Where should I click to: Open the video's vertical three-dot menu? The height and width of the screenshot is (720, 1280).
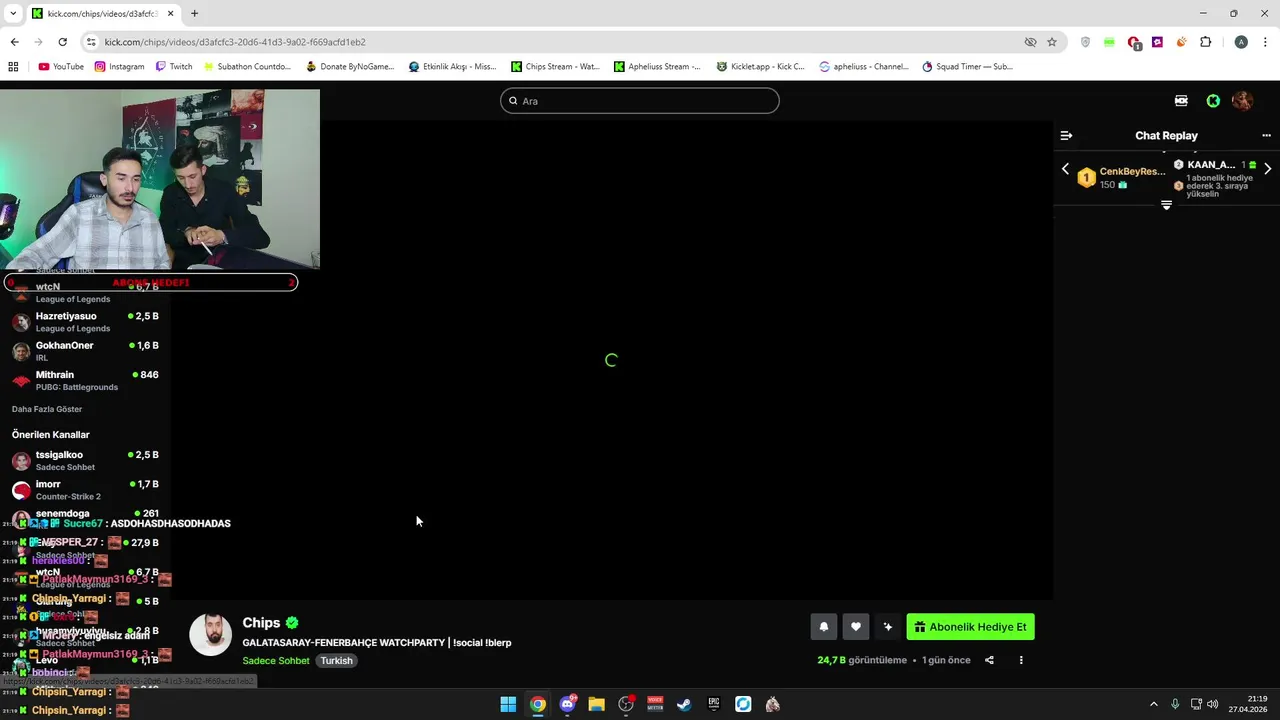(1021, 660)
